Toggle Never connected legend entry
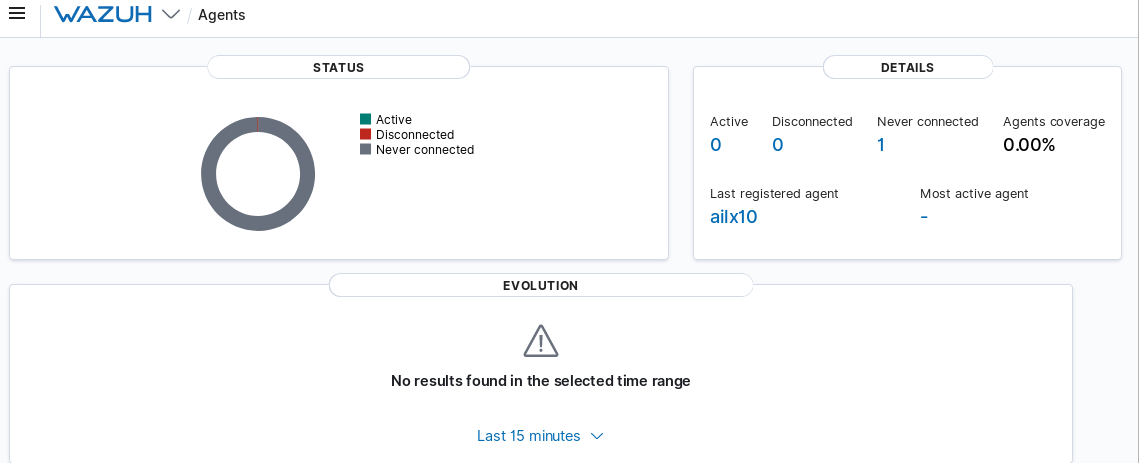The height and width of the screenshot is (463, 1139). tap(424, 150)
